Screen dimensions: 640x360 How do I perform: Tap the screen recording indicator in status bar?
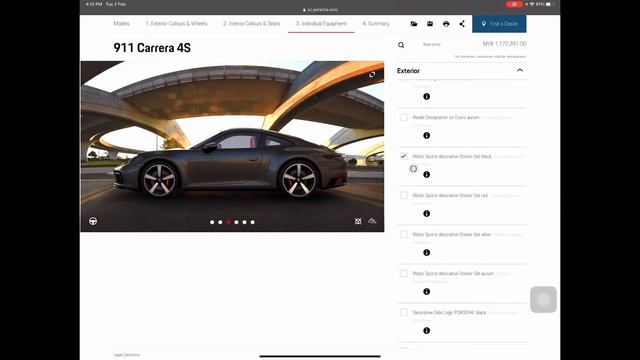click(514, 4)
